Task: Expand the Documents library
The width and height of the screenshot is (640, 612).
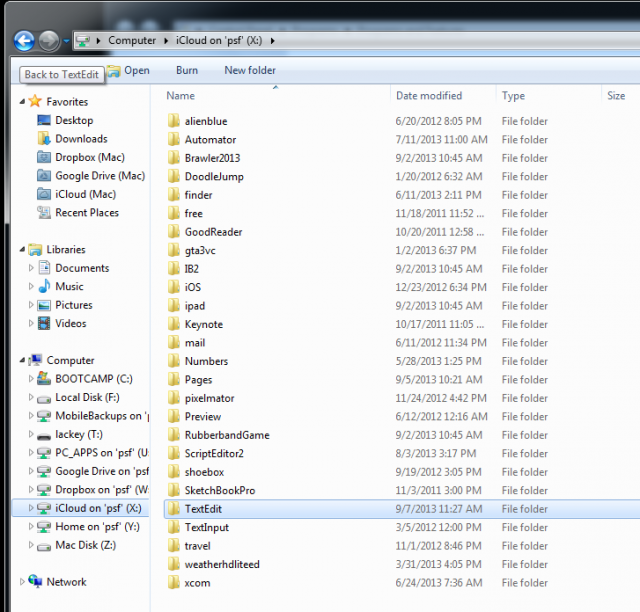Action: (x=31, y=268)
